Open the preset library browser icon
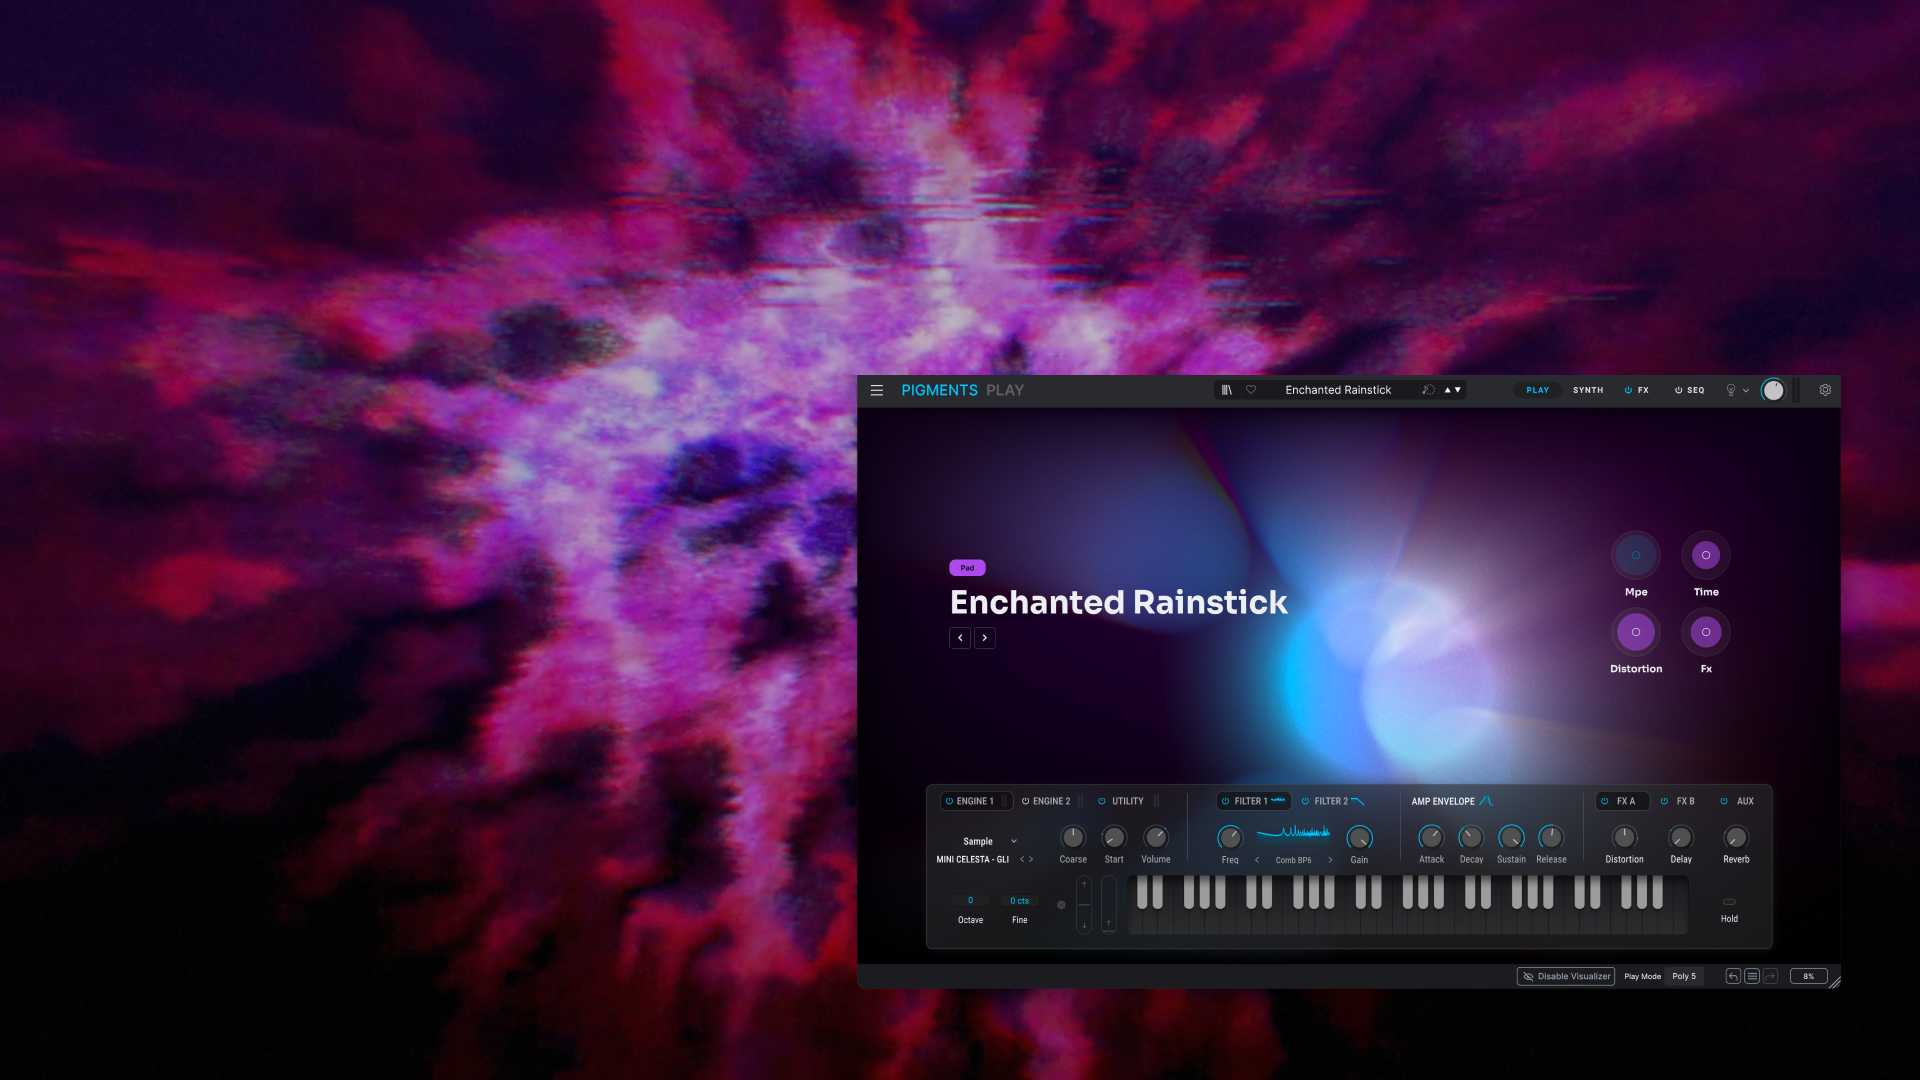1920x1080 pixels. (1227, 390)
